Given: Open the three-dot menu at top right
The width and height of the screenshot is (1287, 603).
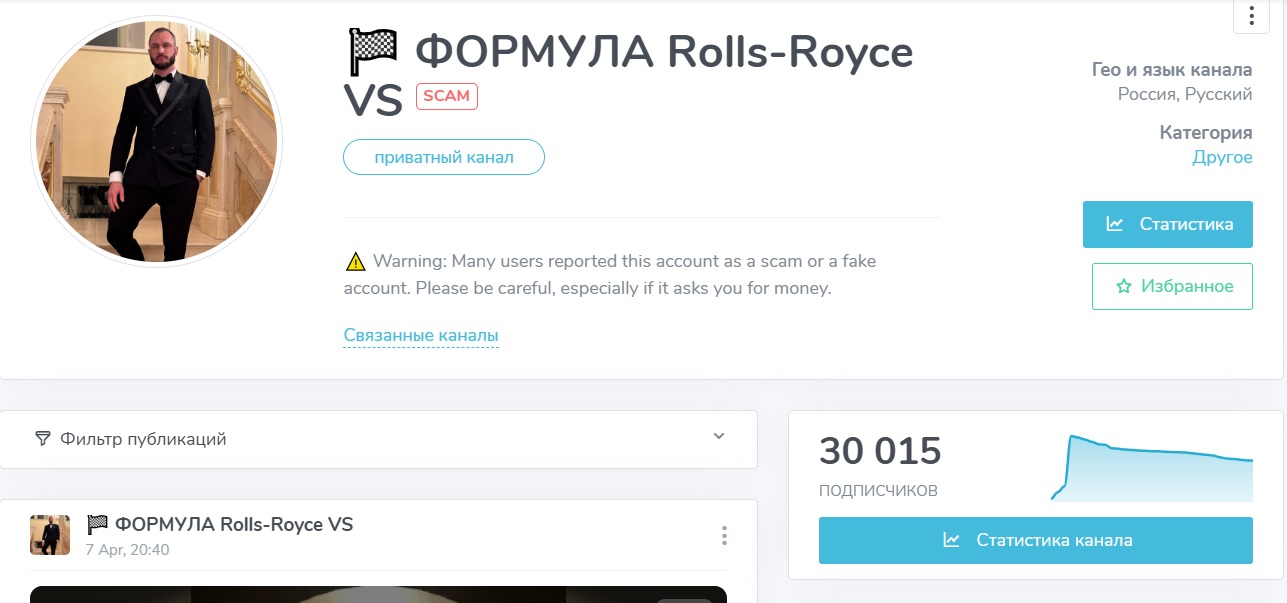Looking at the screenshot, I should click(x=1251, y=16).
